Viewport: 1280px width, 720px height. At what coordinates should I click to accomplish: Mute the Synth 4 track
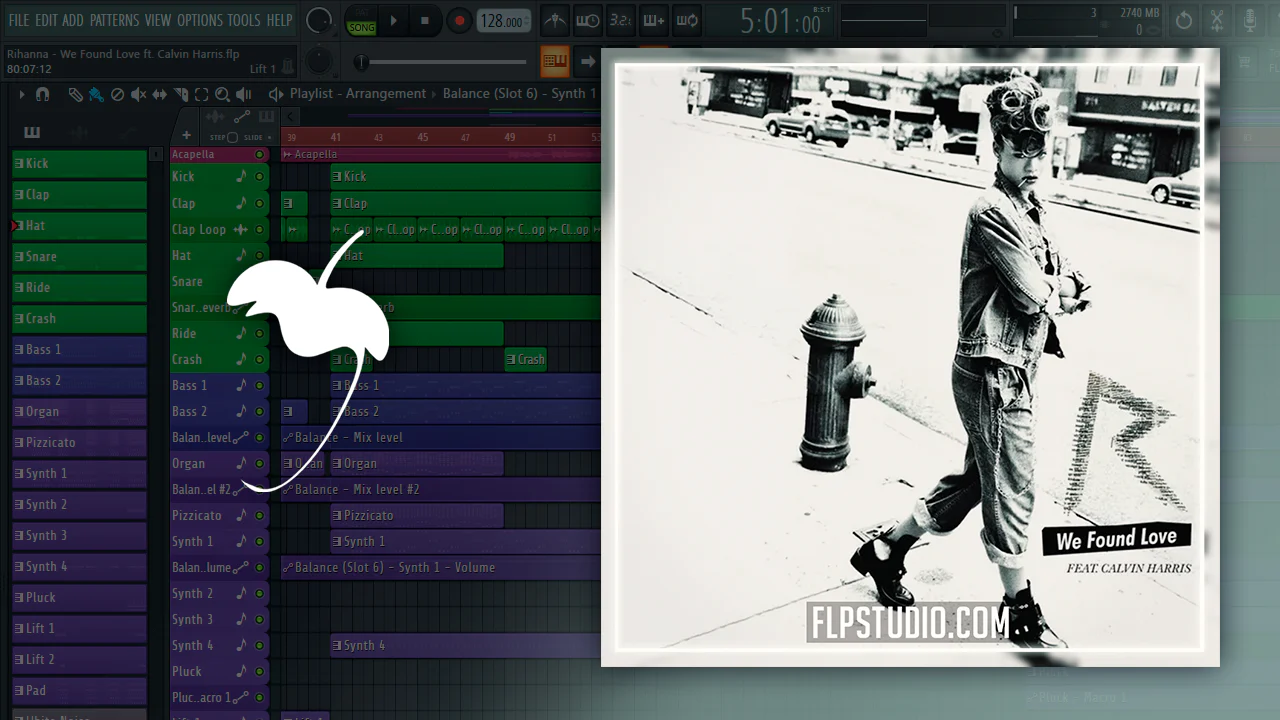point(260,645)
